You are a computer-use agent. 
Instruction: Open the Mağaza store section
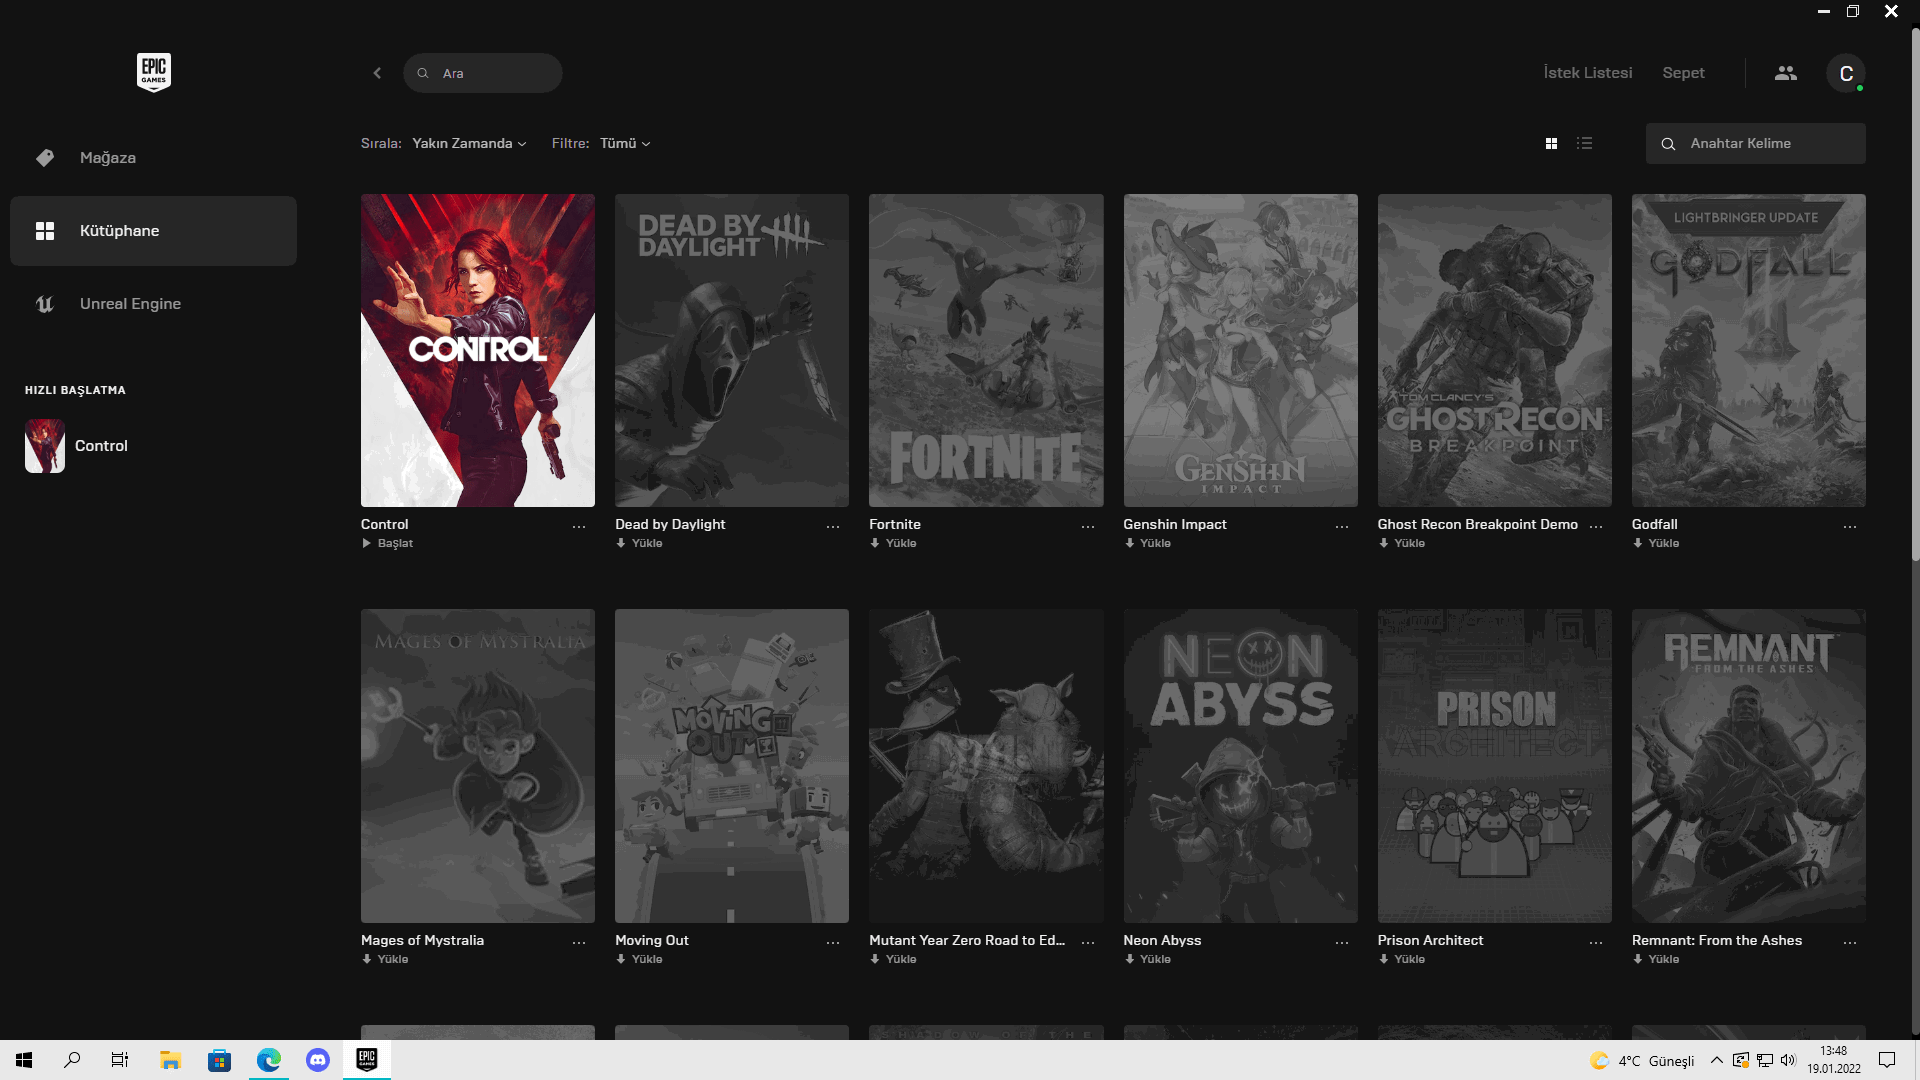(153, 158)
